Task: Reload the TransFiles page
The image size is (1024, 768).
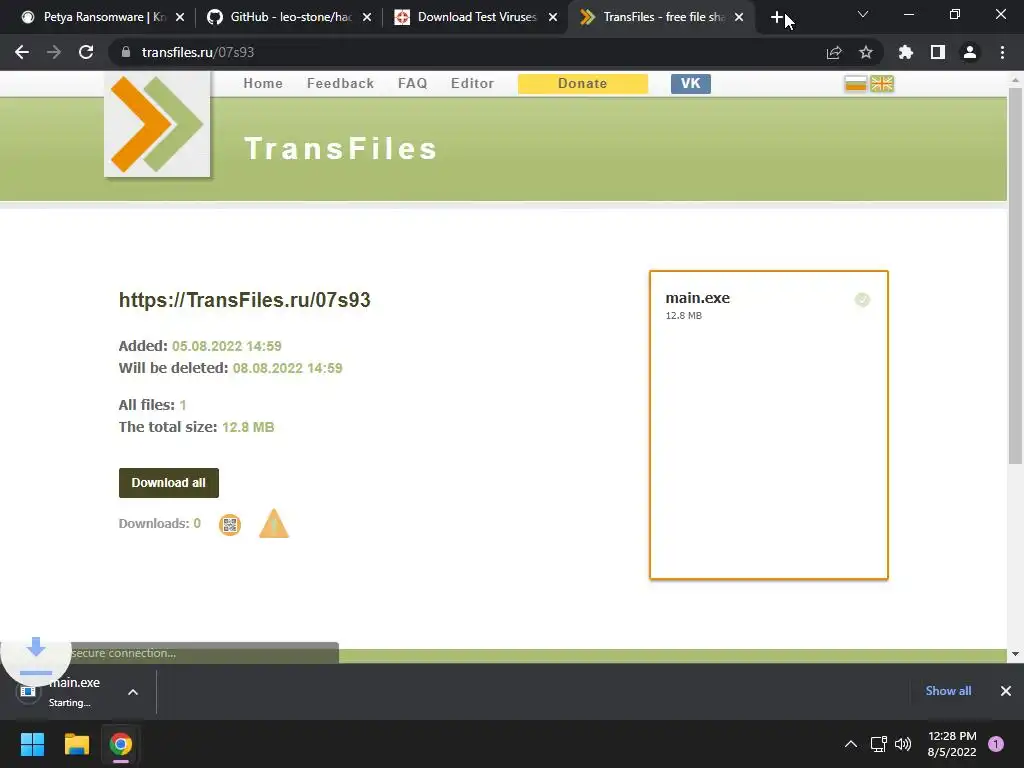Action: [x=86, y=52]
